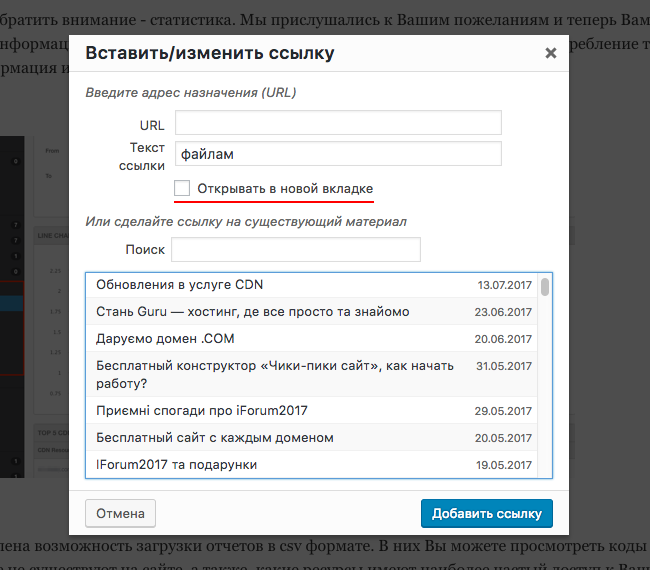Click the Поиск search field
Viewport: 650px width, 570px height.
click(x=295, y=249)
